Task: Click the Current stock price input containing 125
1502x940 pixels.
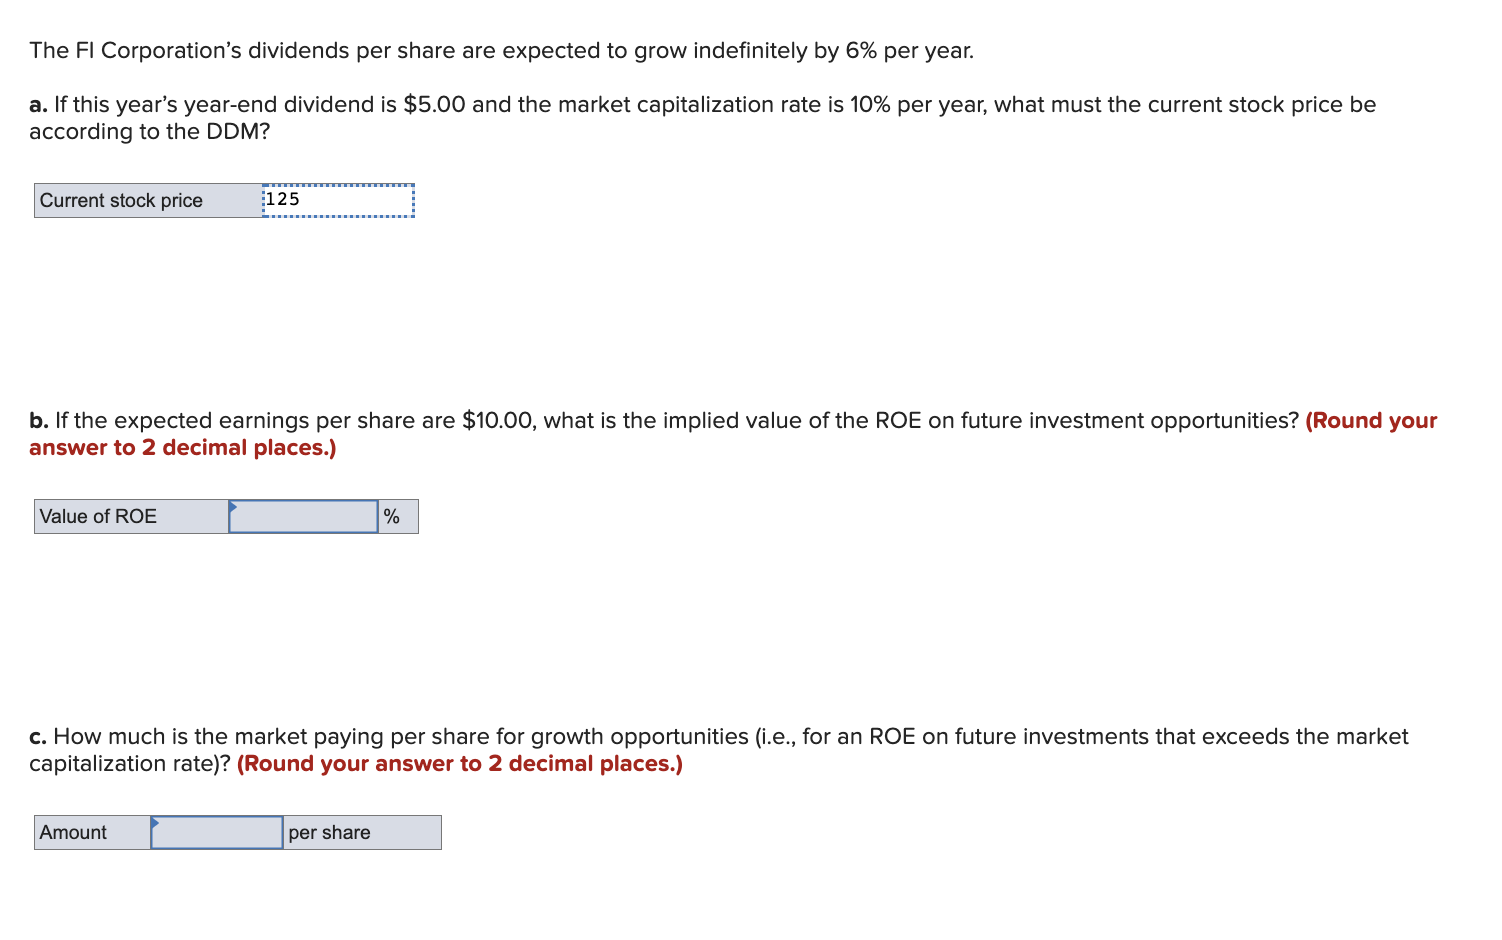Action: pos(338,200)
